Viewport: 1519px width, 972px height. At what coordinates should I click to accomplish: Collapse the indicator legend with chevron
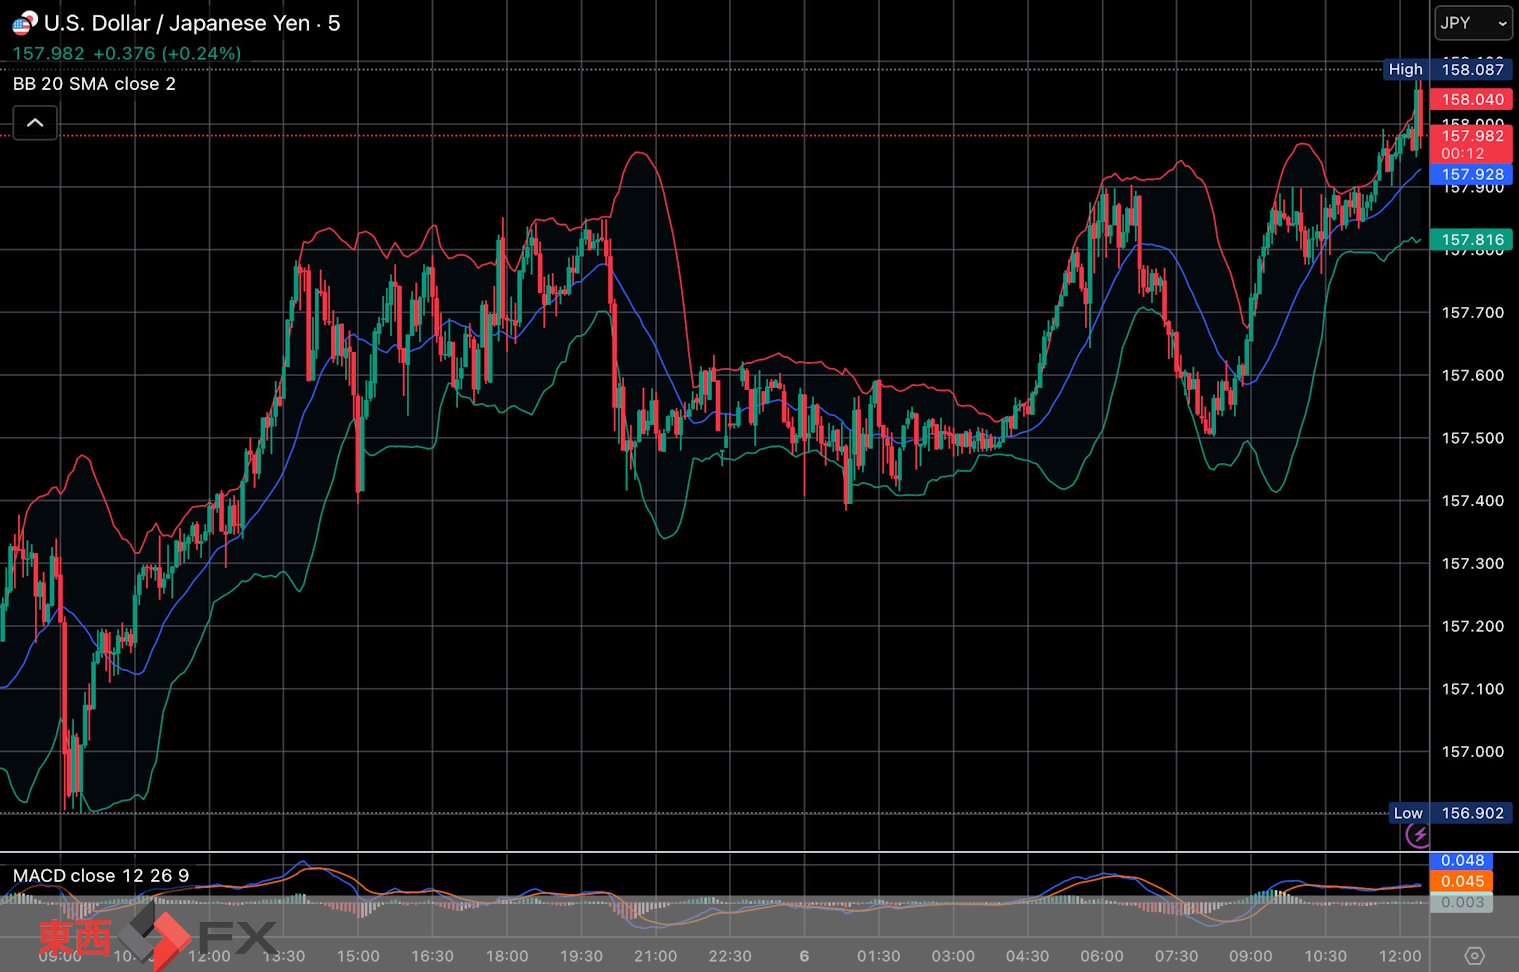(35, 123)
